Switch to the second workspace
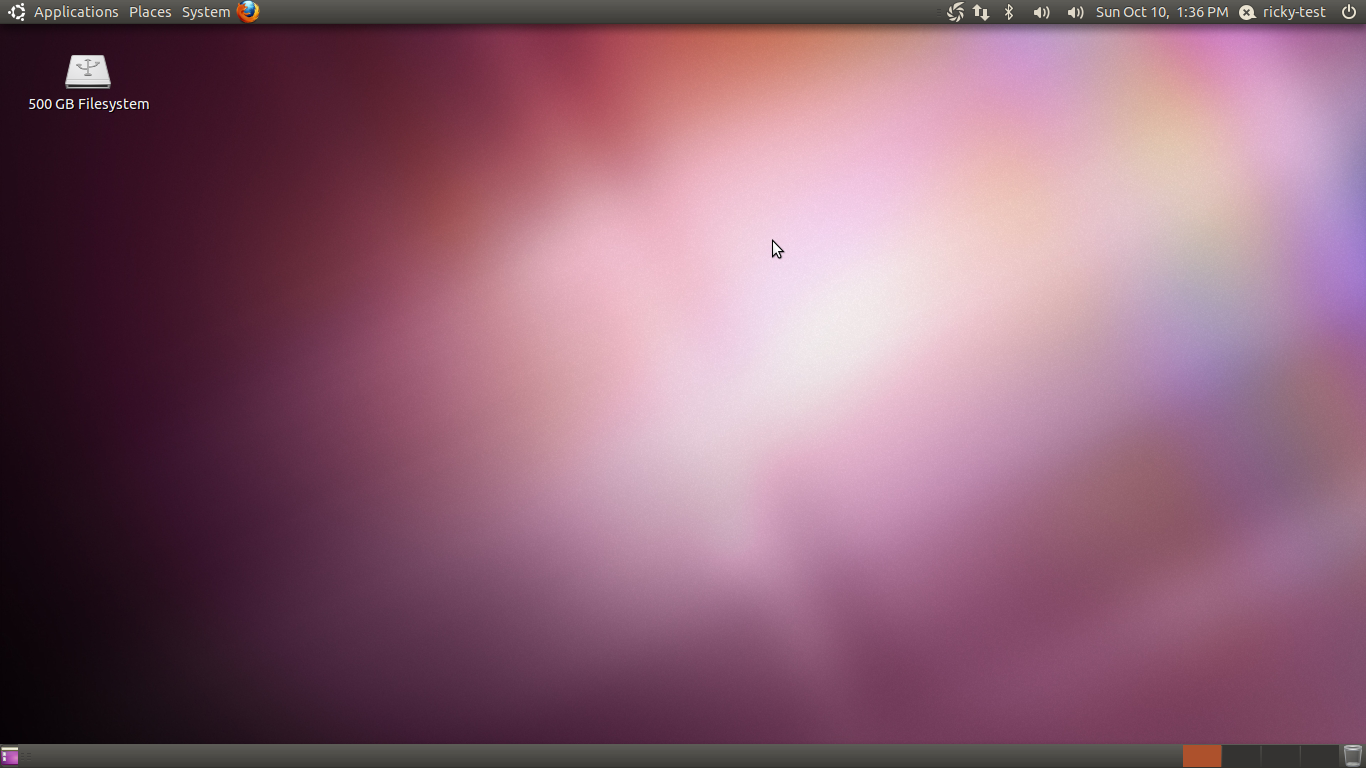The image size is (1366, 768). (x=1241, y=756)
